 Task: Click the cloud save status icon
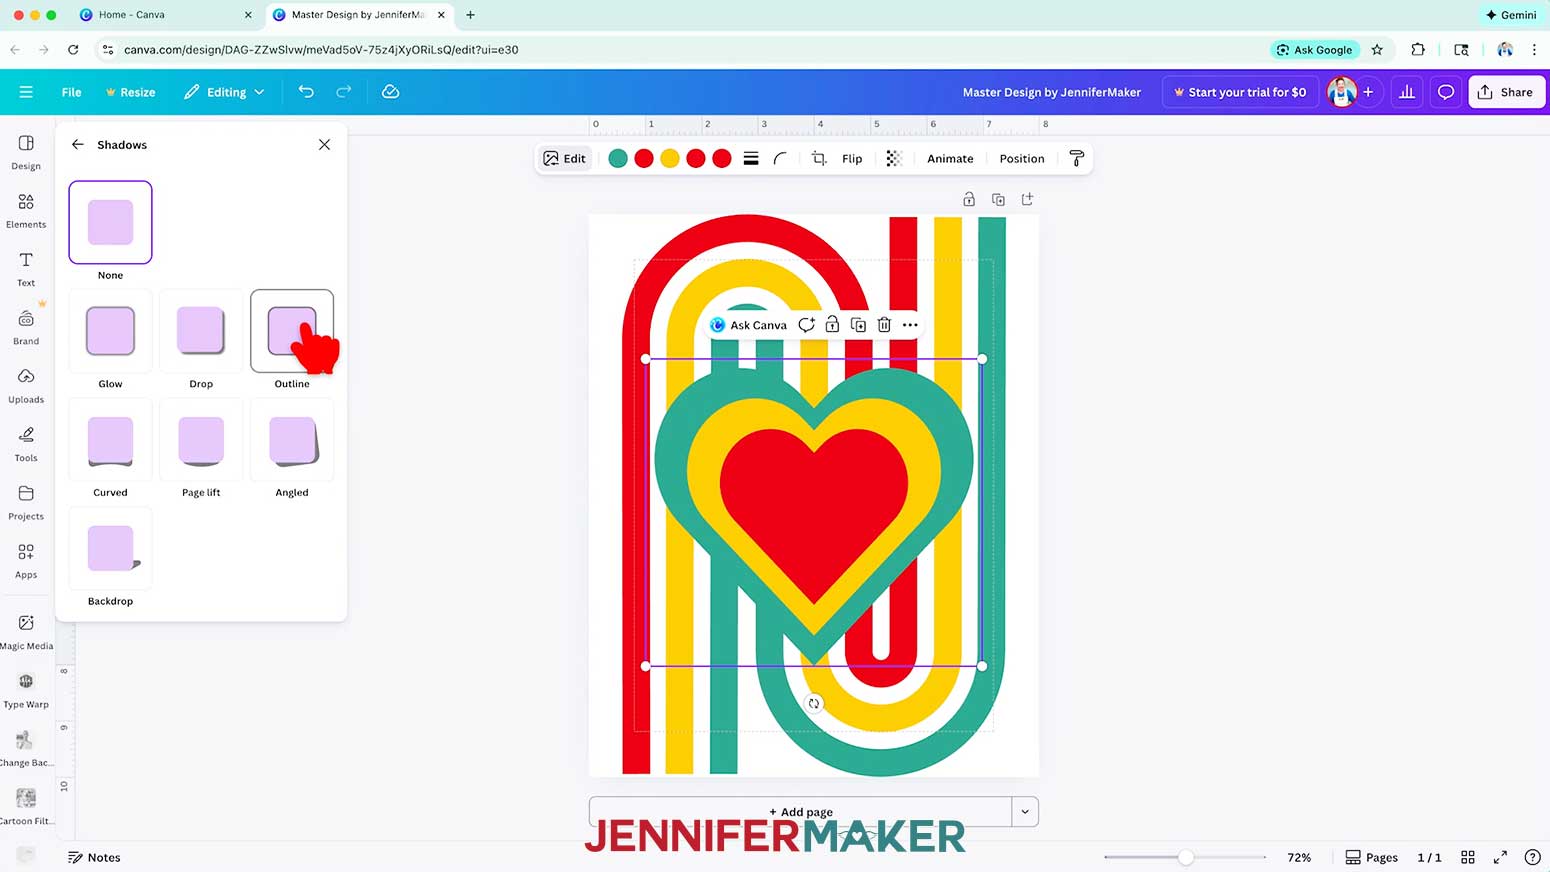point(391,92)
